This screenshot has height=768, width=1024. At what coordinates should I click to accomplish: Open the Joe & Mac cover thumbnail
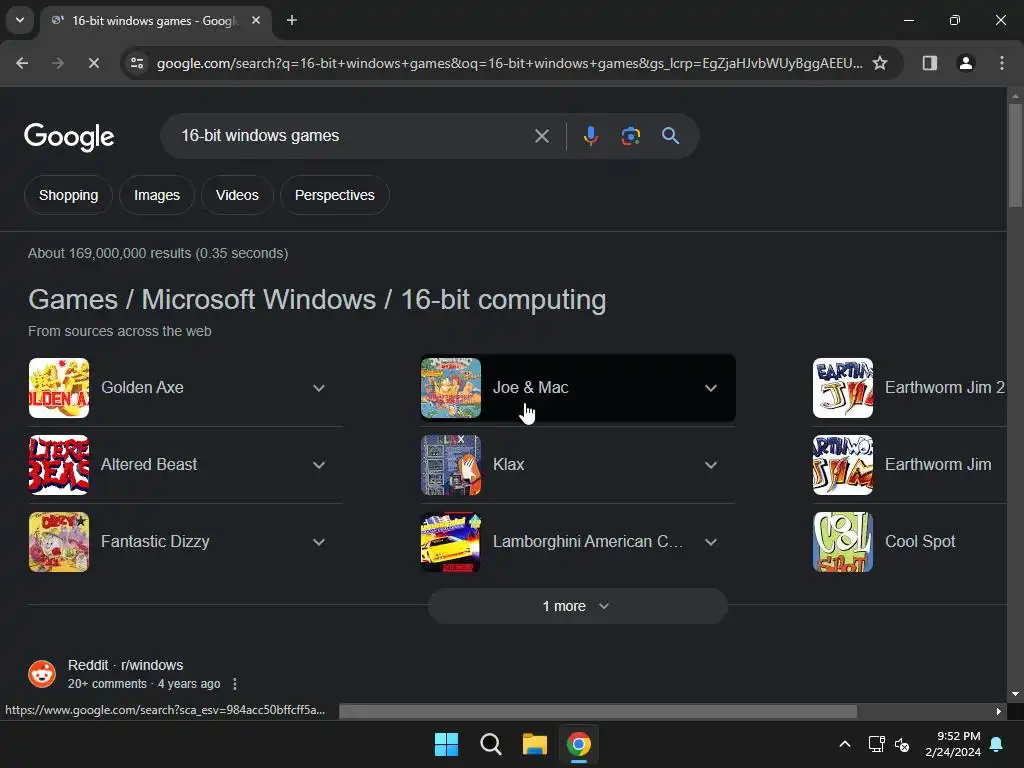tap(451, 388)
